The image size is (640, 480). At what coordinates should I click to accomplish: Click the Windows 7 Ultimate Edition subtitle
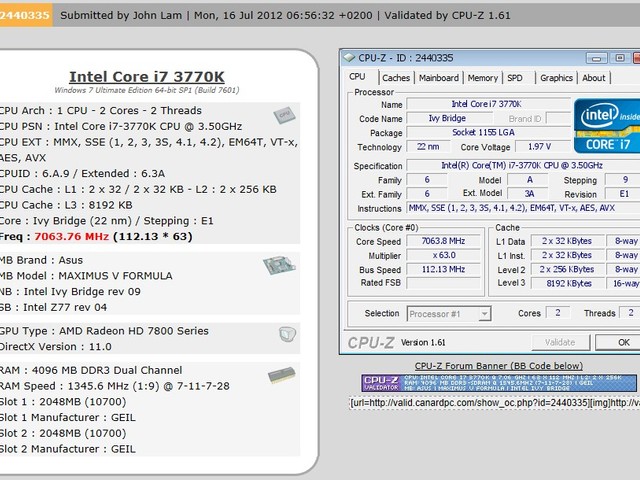[x=147, y=90]
